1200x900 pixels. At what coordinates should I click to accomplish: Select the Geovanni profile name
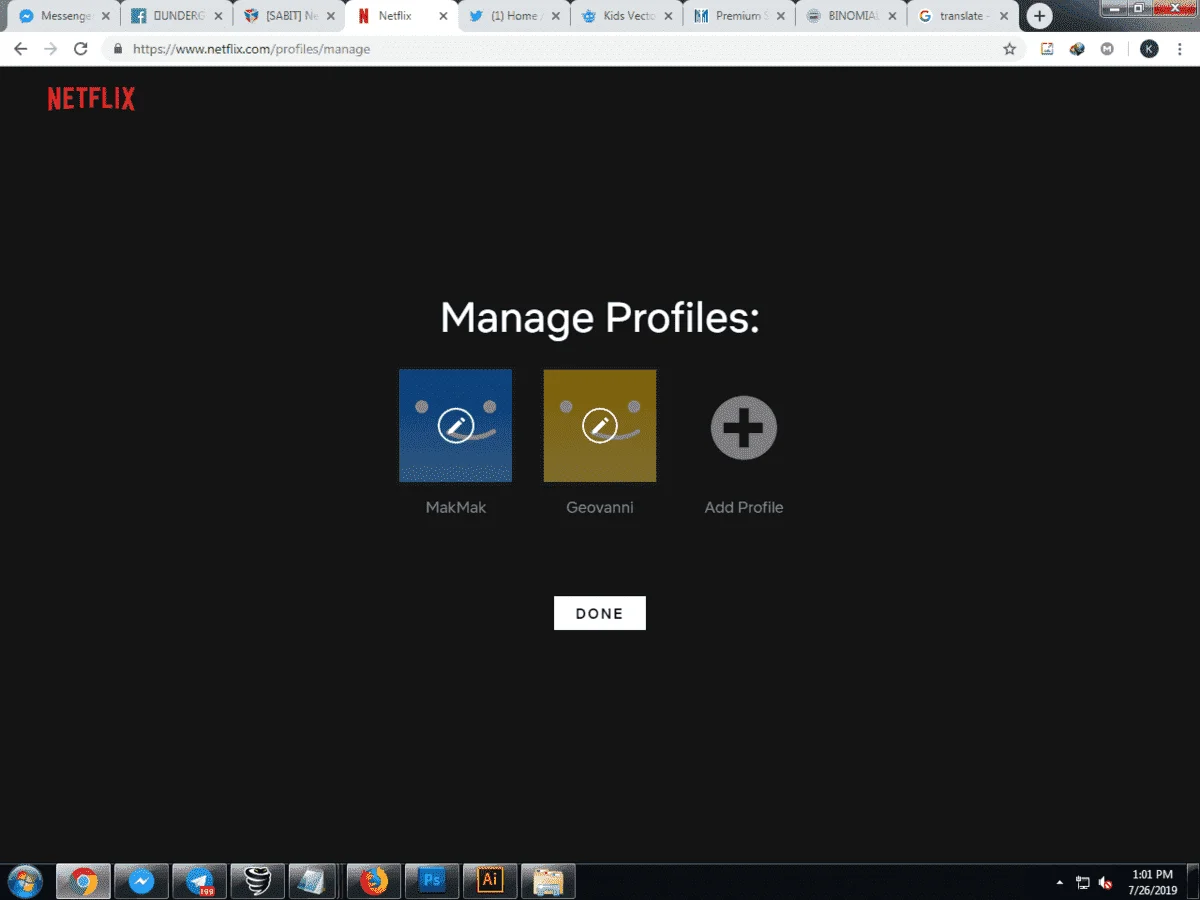tap(600, 507)
